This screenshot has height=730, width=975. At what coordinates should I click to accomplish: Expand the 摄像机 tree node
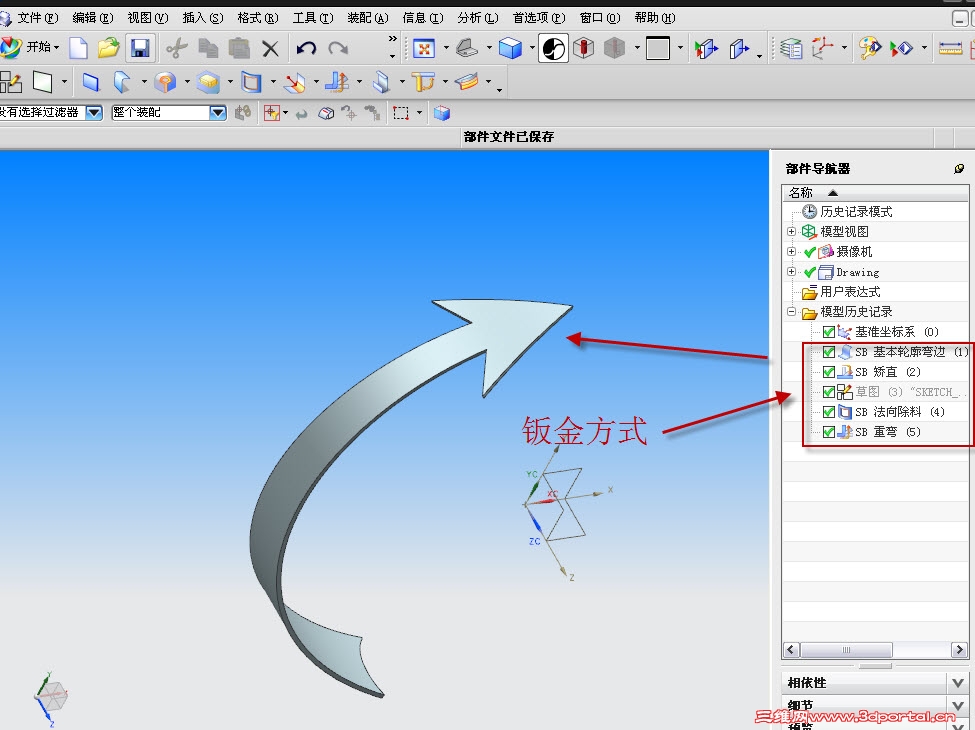[791, 252]
